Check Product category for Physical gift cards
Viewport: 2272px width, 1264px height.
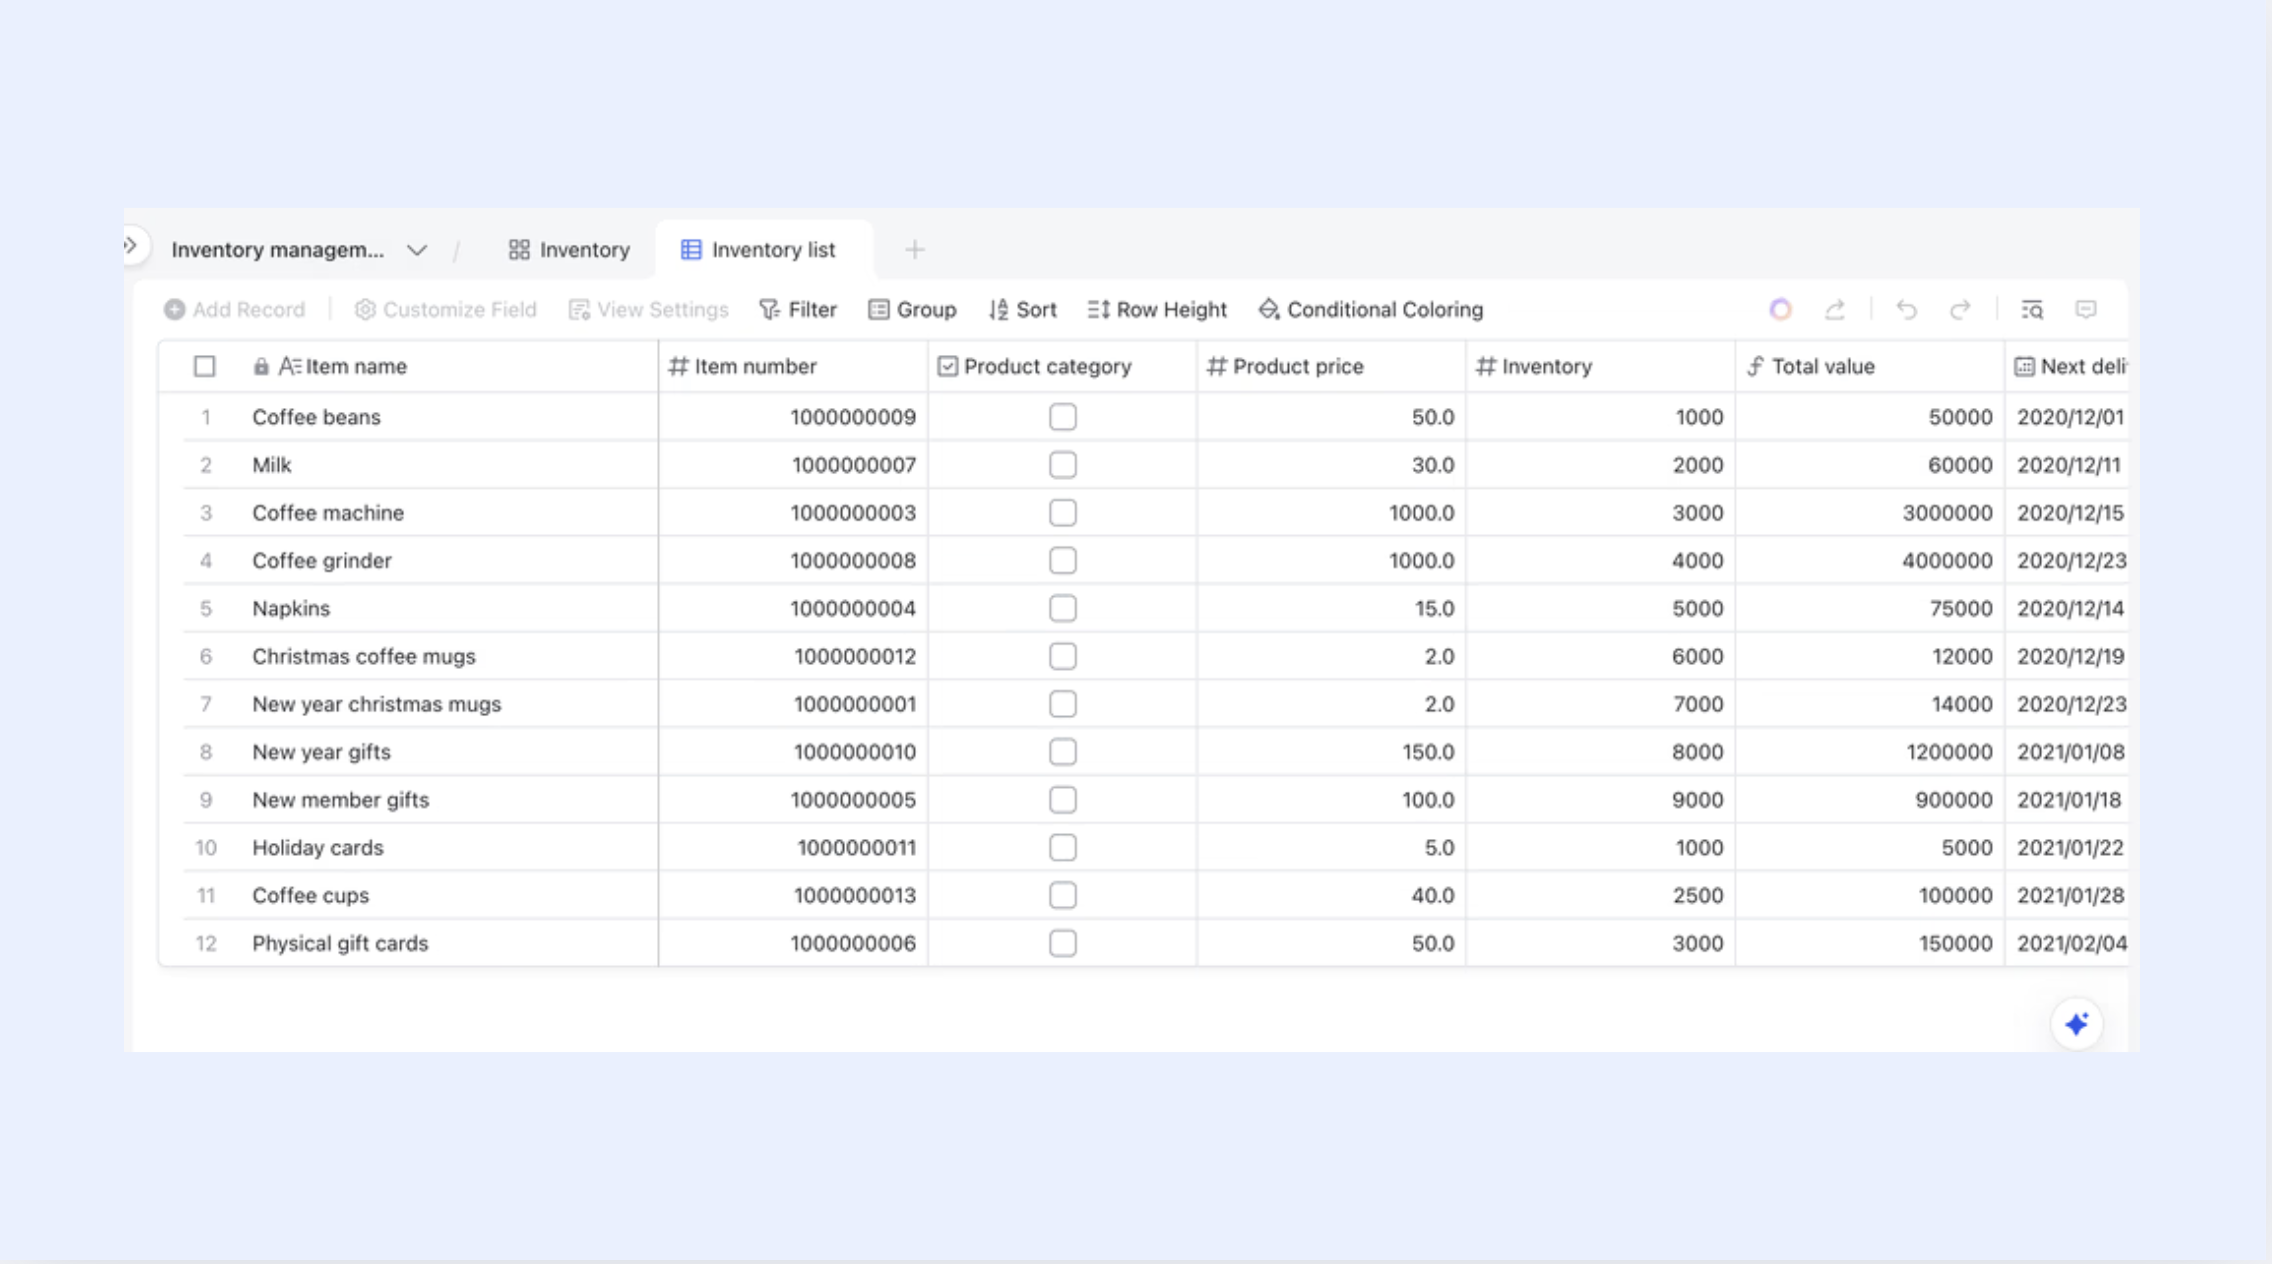(x=1063, y=944)
